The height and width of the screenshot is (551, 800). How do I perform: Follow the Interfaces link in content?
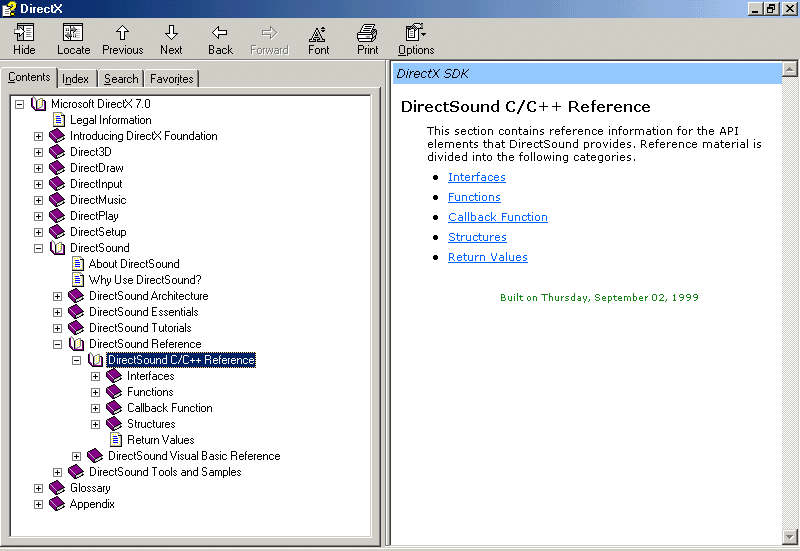pos(476,177)
